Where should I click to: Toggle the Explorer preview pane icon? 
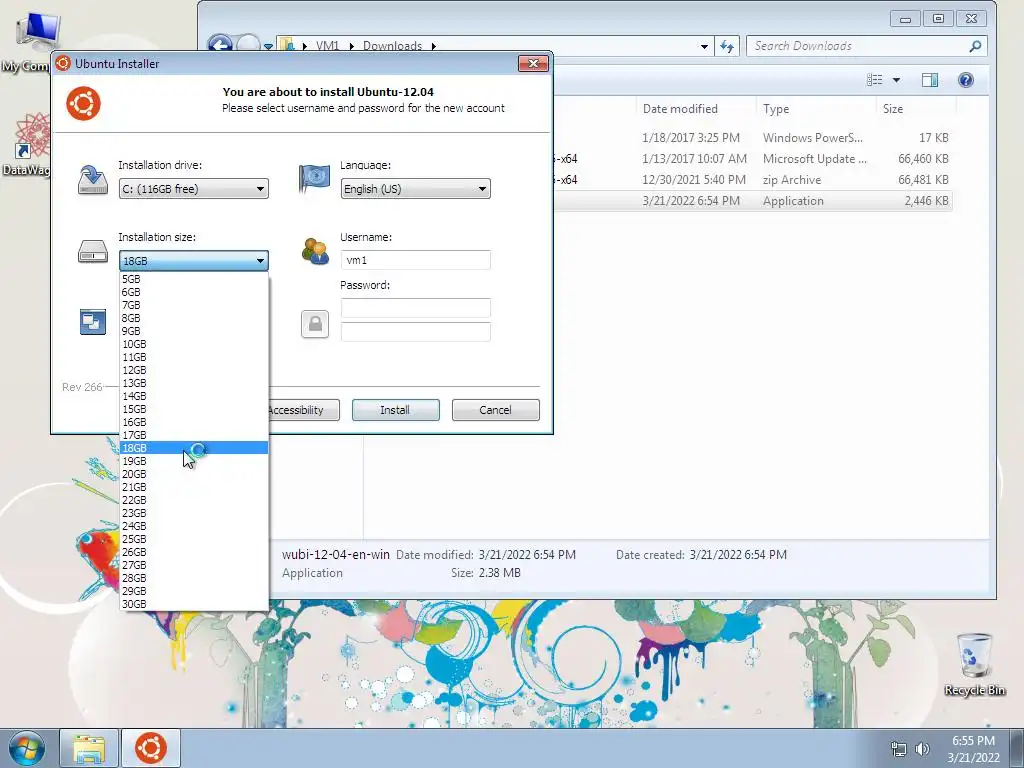[930, 80]
